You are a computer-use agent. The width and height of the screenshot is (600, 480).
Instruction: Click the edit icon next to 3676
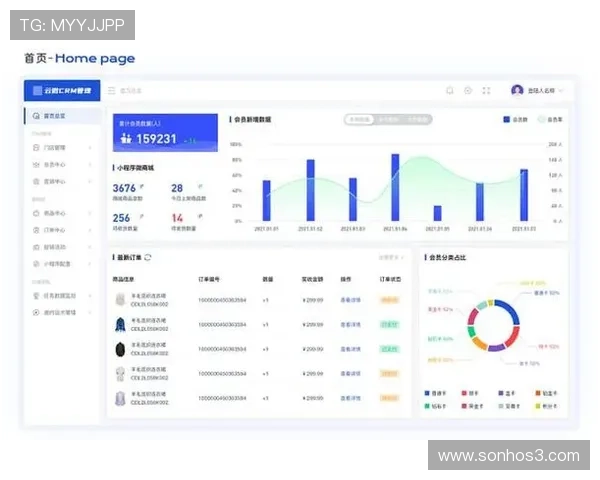(141, 187)
